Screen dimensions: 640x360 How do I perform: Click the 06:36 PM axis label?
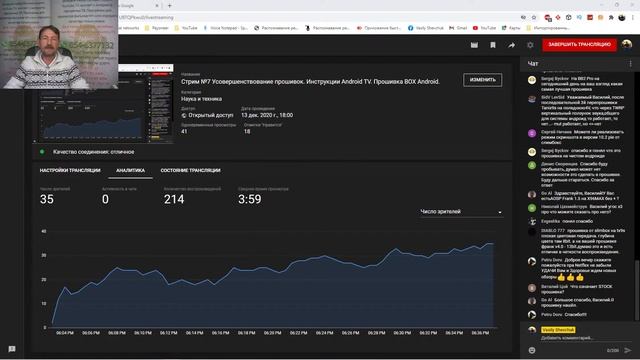[480, 333]
